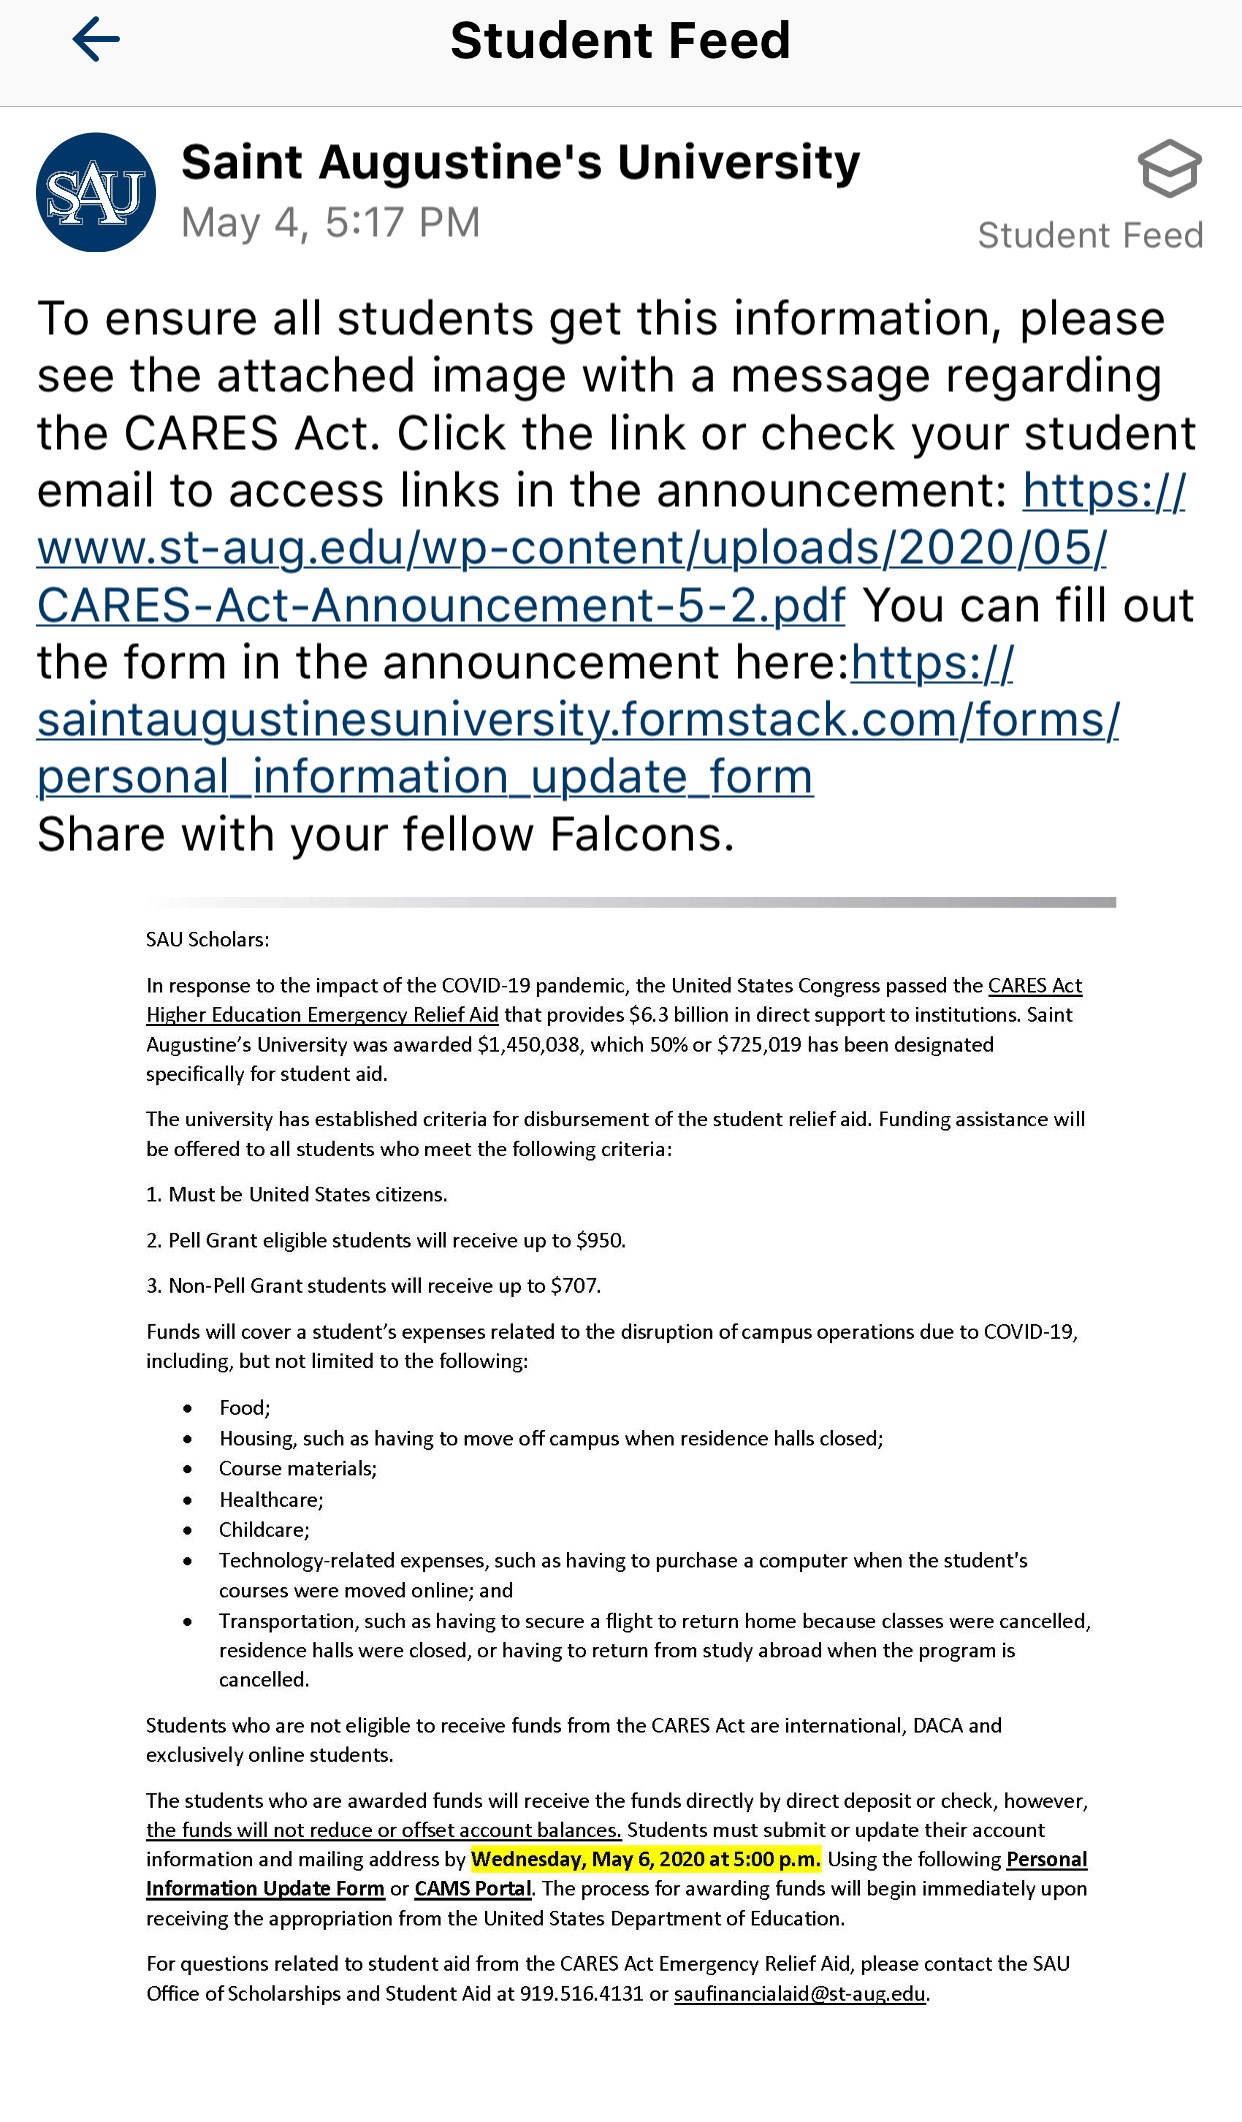Click the saufinancialaid@st-aug.edu email address
Image resolution: width=1242 pixels, height=2122 pixels.
click(x=799, y=1994)
